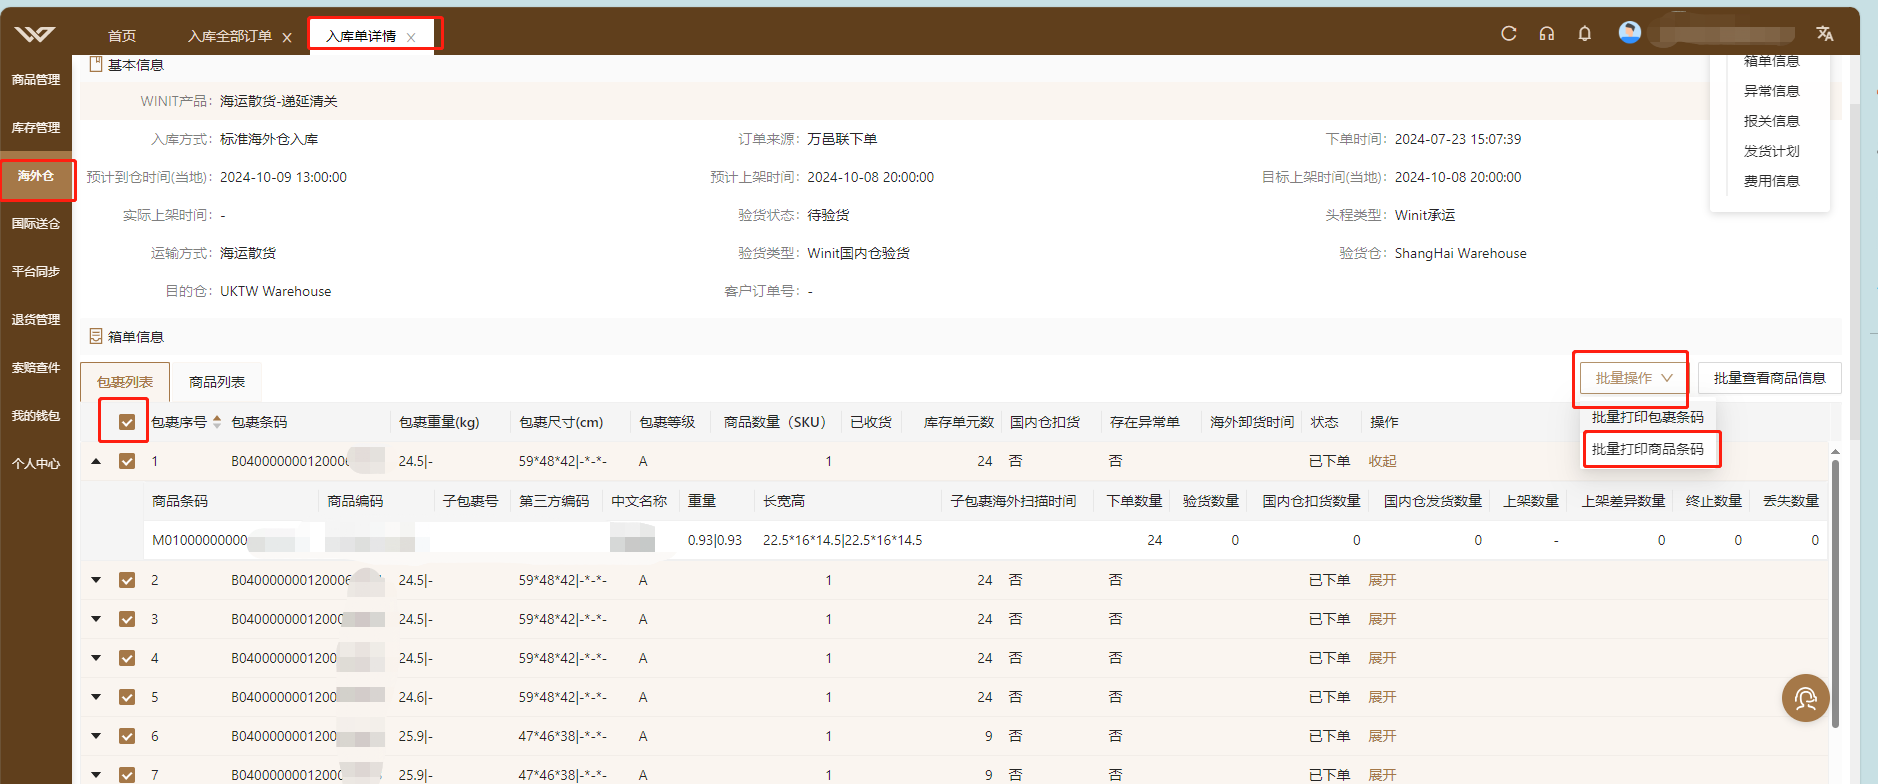Screen dimensions: 1878x784
Task: Click the ShangHai Warehouse inspection value
Action: pos(1460,253)
